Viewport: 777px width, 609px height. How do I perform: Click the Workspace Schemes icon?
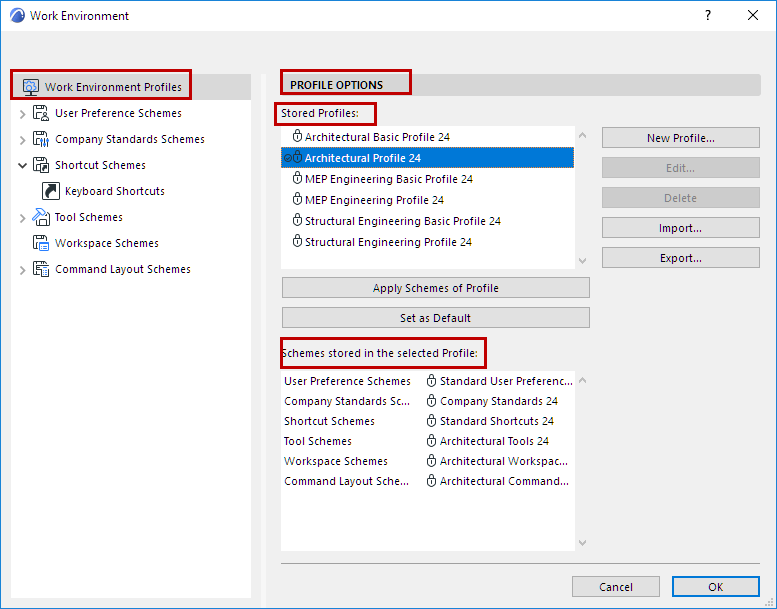tap(41, 243)
